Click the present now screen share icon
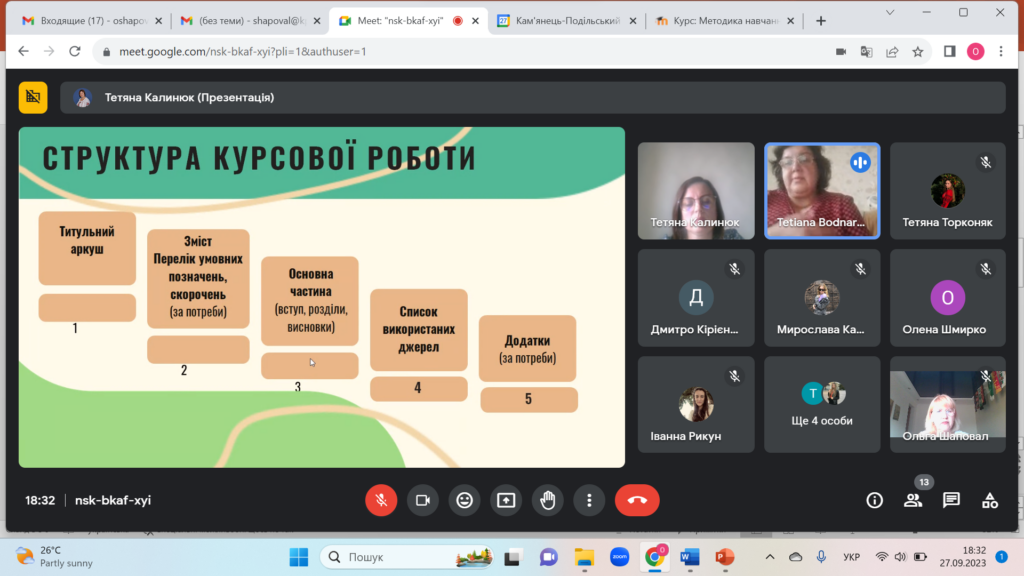Screen dimensions: 1024x576 click(506, 500)
